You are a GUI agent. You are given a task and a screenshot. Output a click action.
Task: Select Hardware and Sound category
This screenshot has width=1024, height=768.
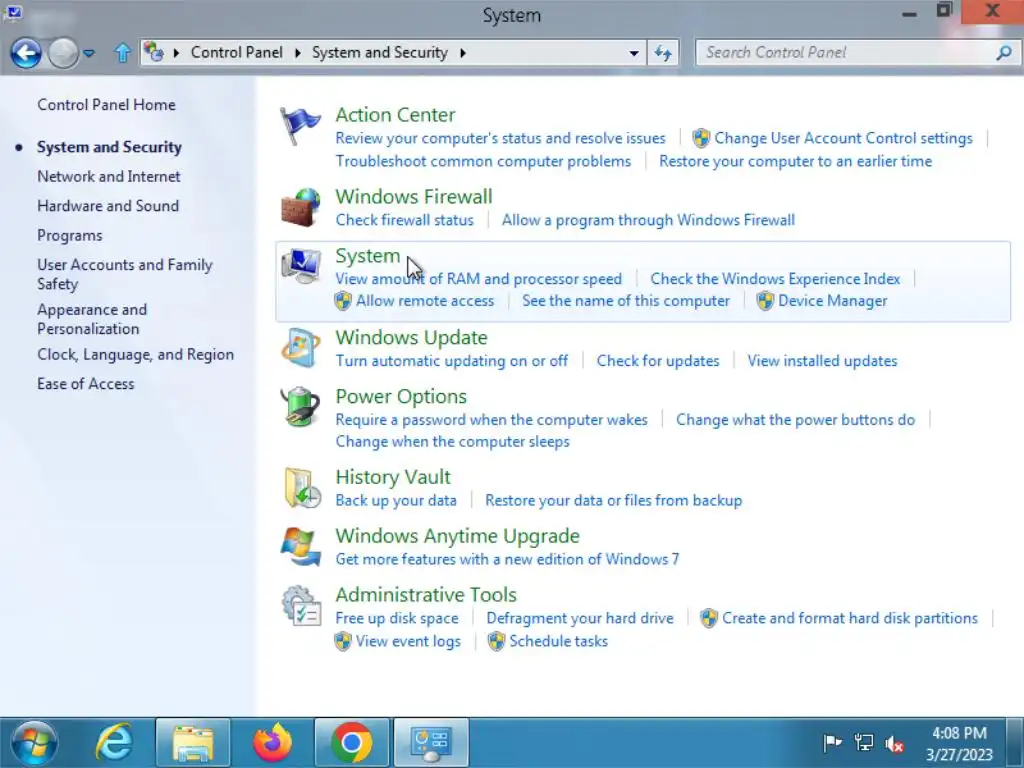click(x=108, y=206)
